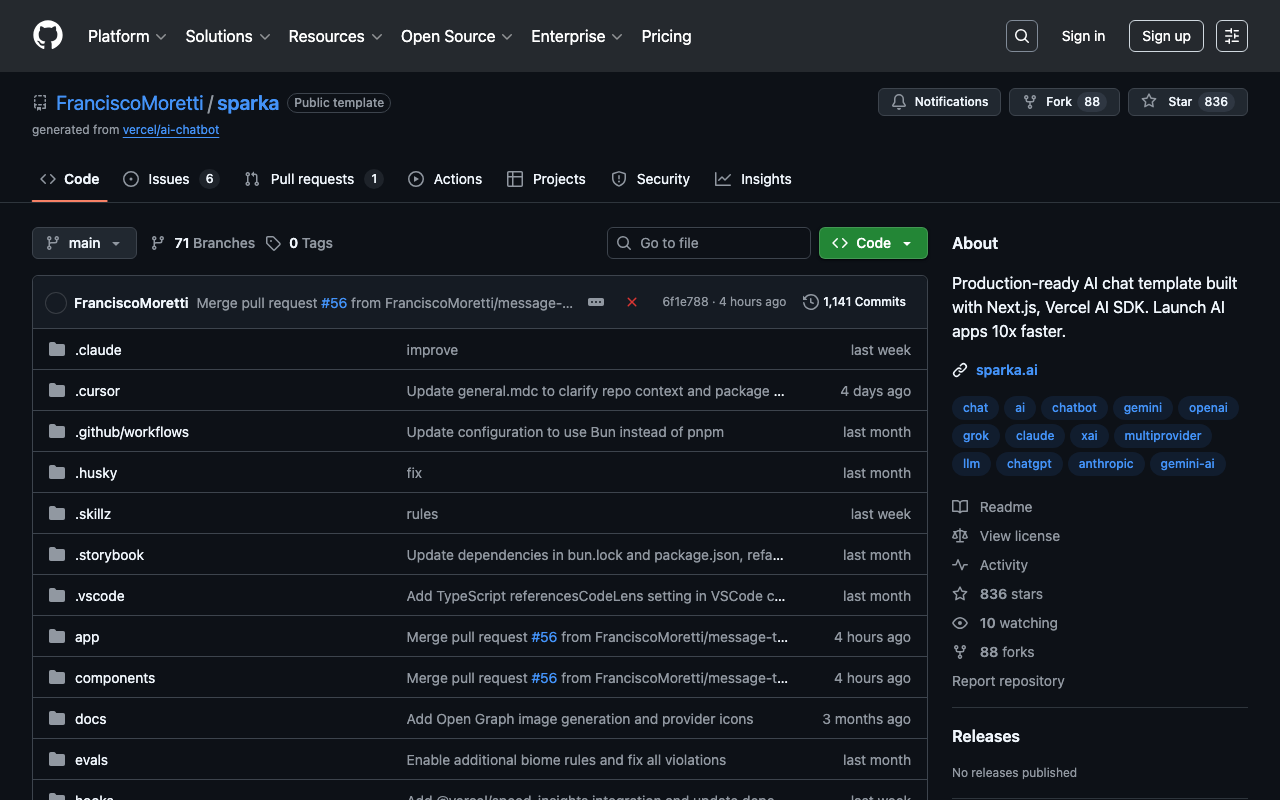Click the tags icon next to Tags
The height and width of the screenshot is (800, 1280).
point(274,243)
